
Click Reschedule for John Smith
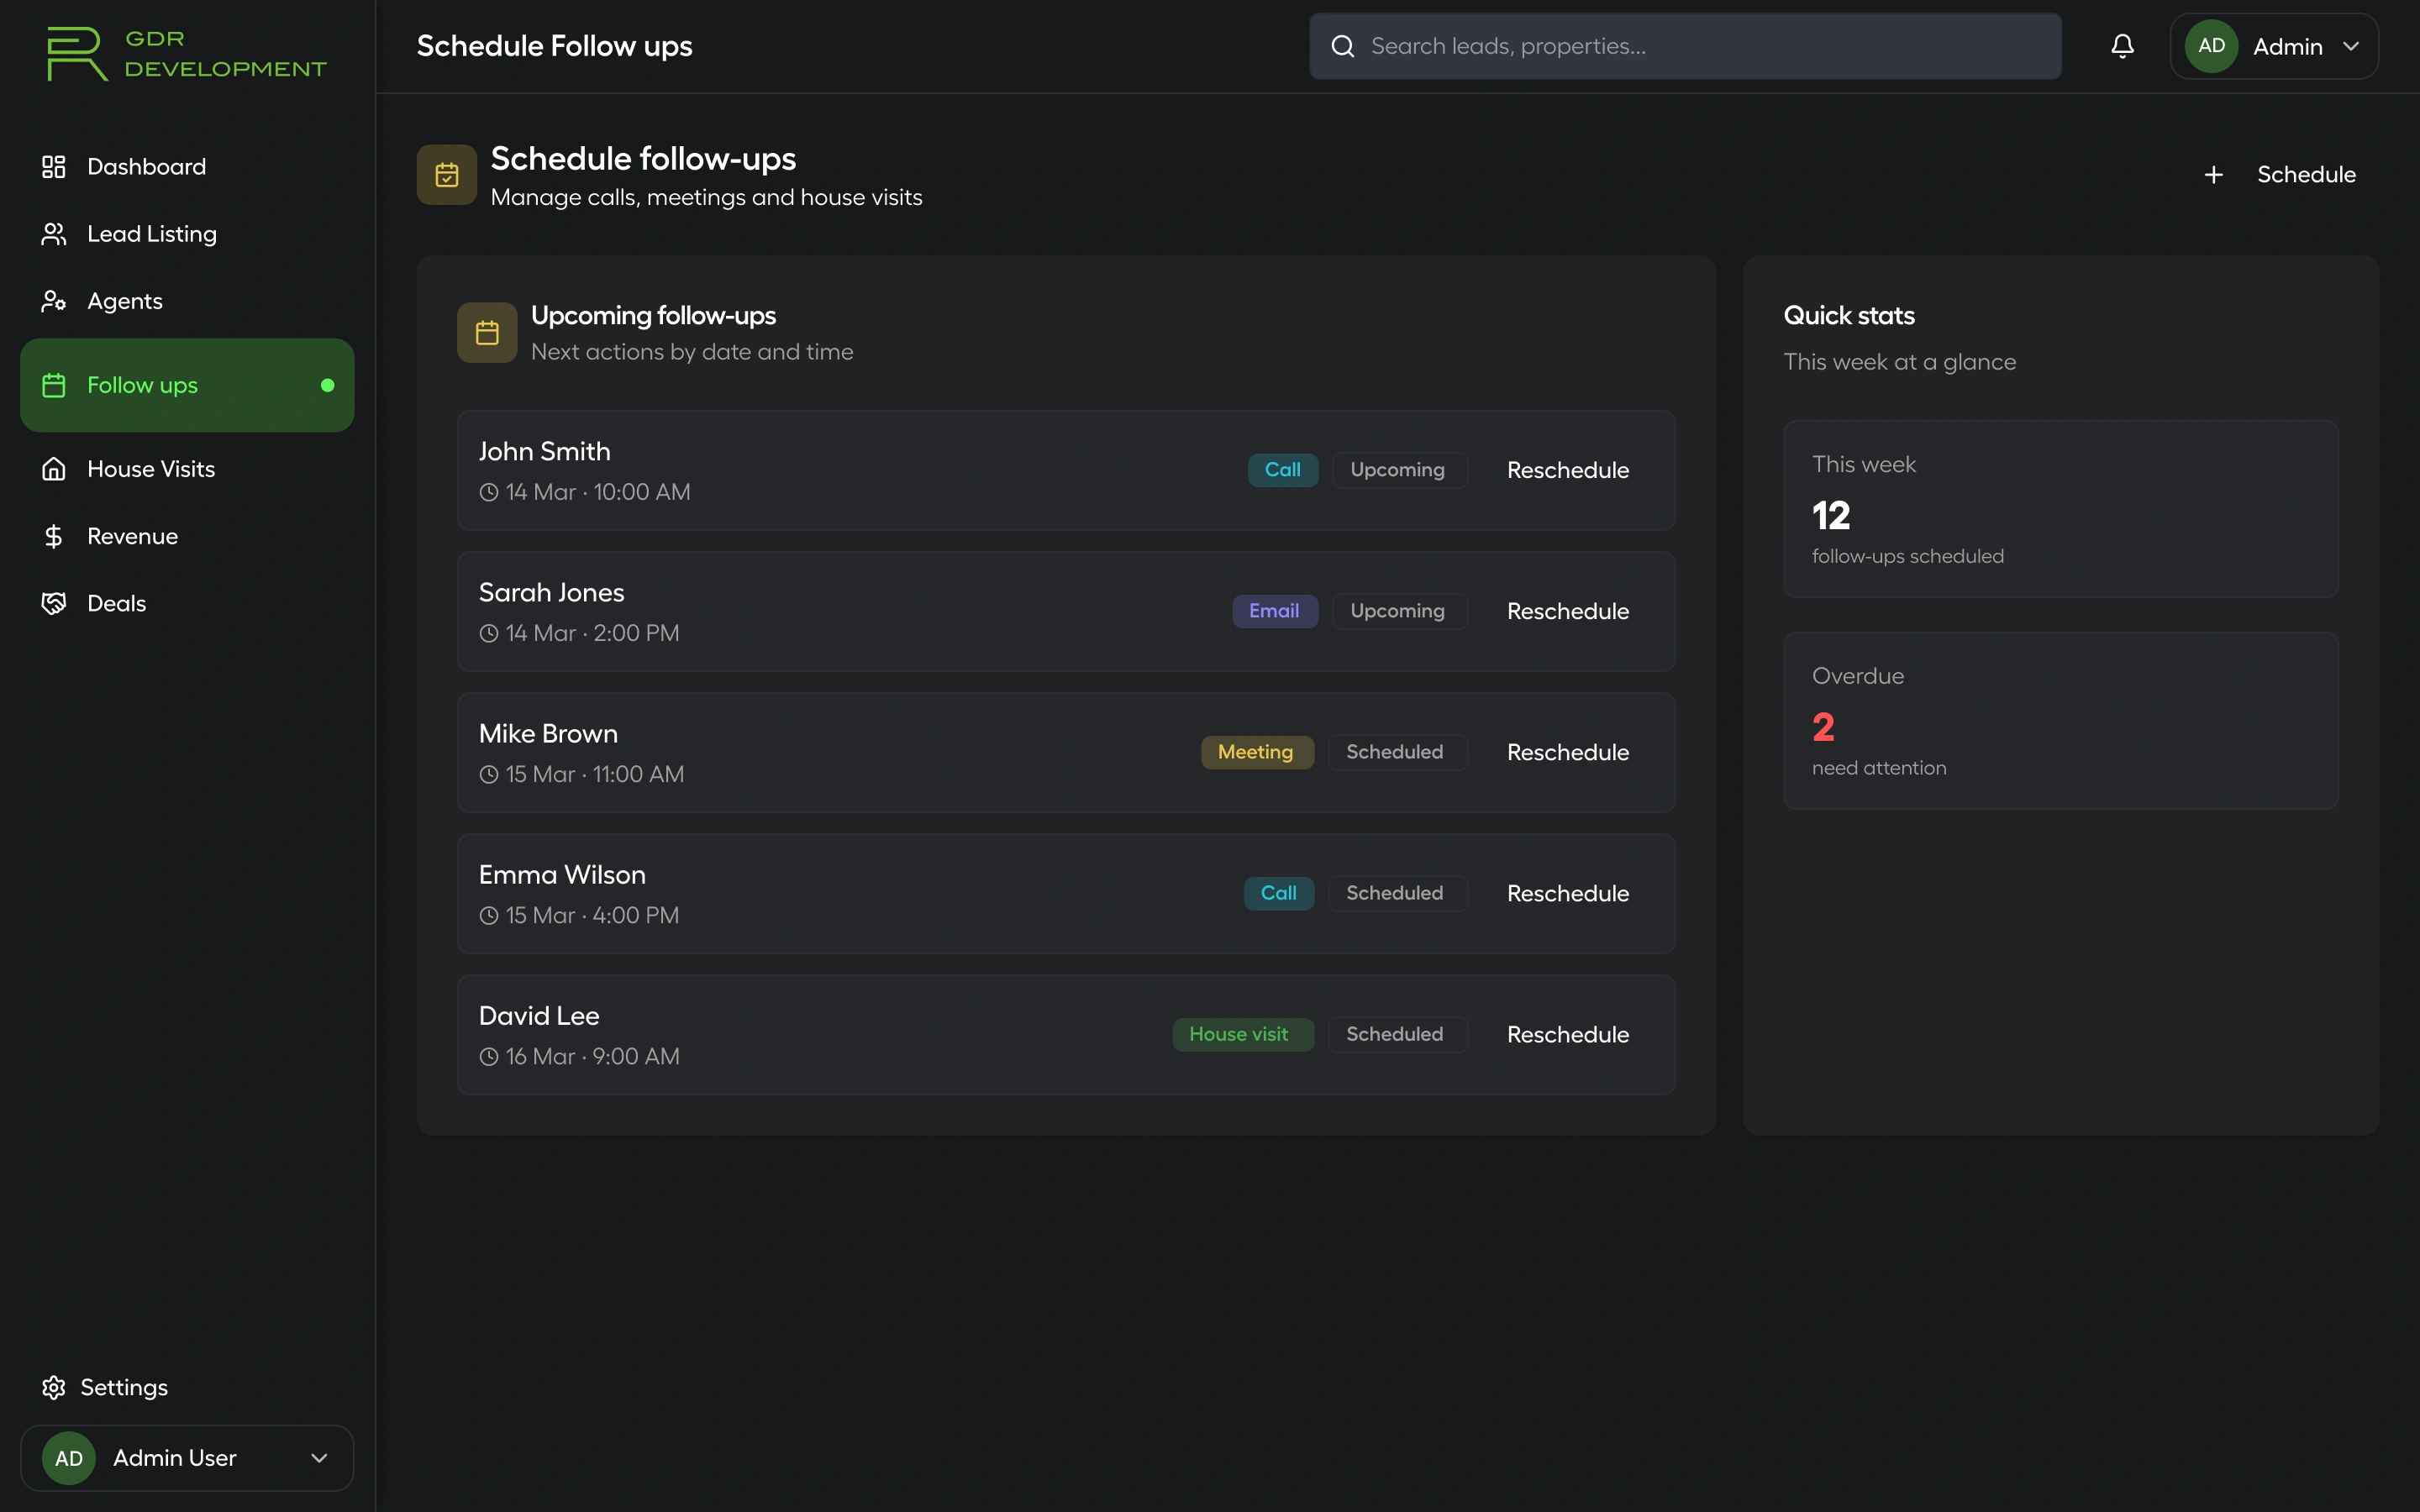point(1567,470)
